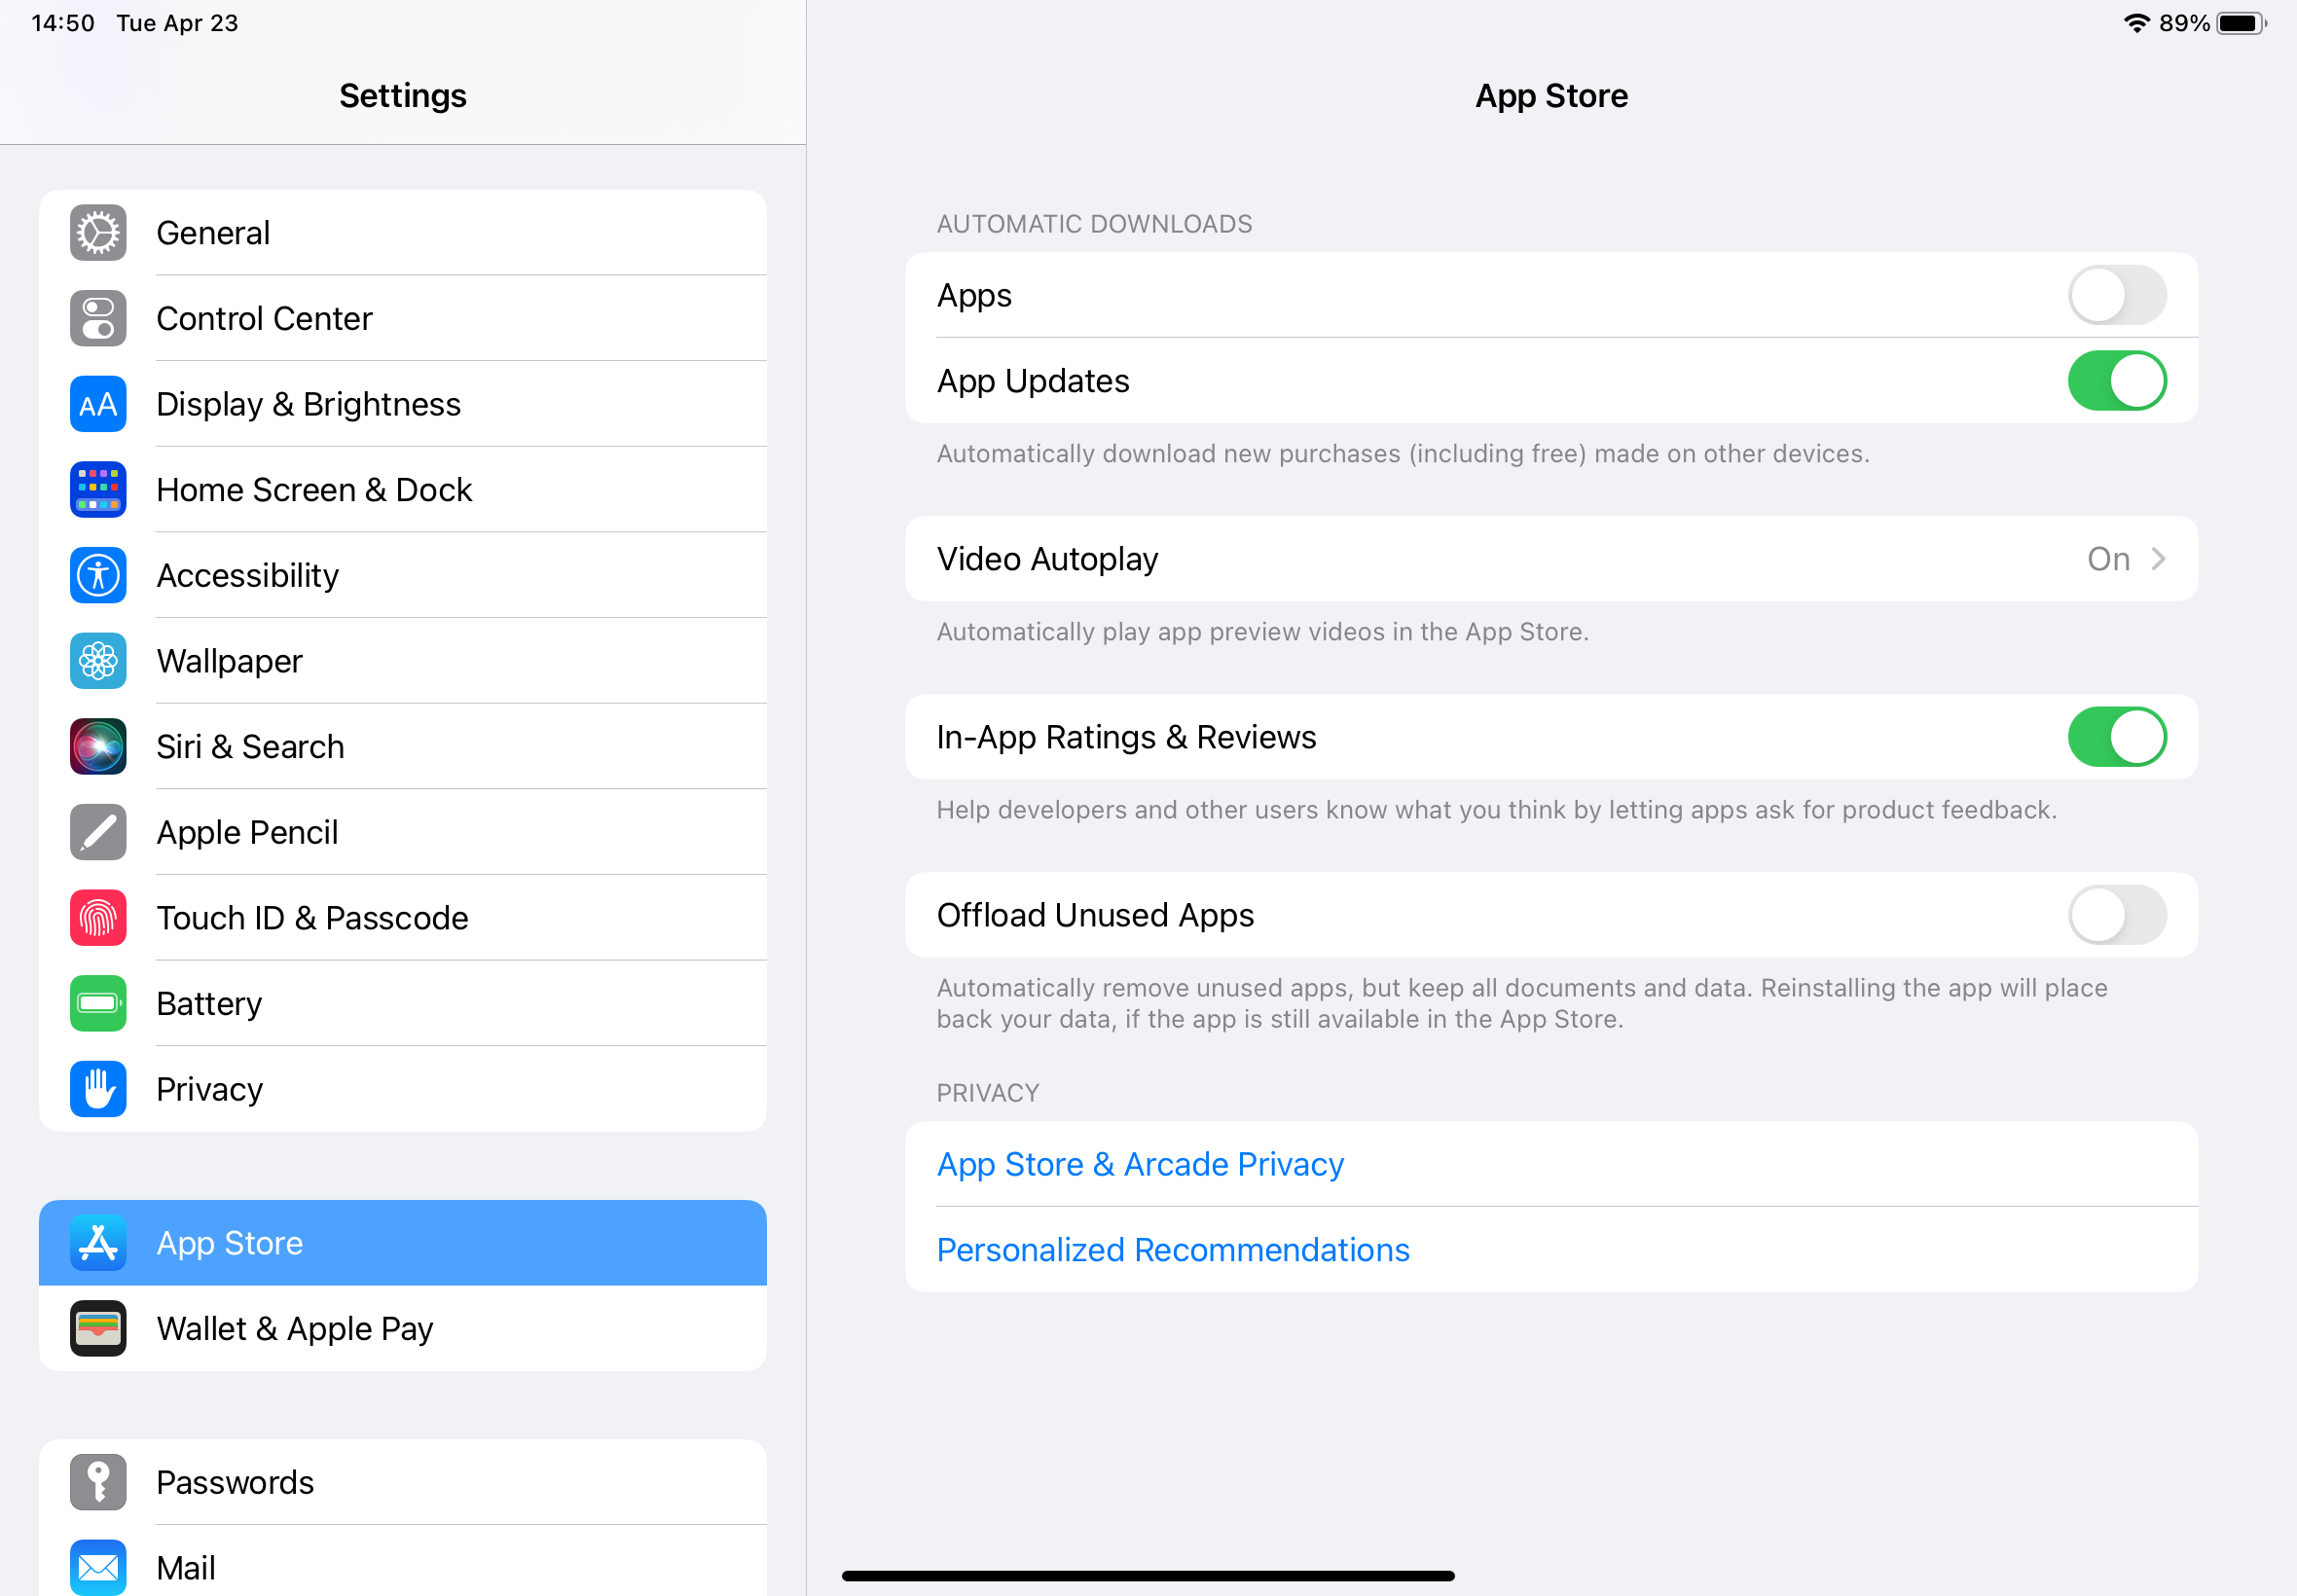Tap the Passwords key icon
This screenshot has width=2297, height=1596.
(98, 1483)
